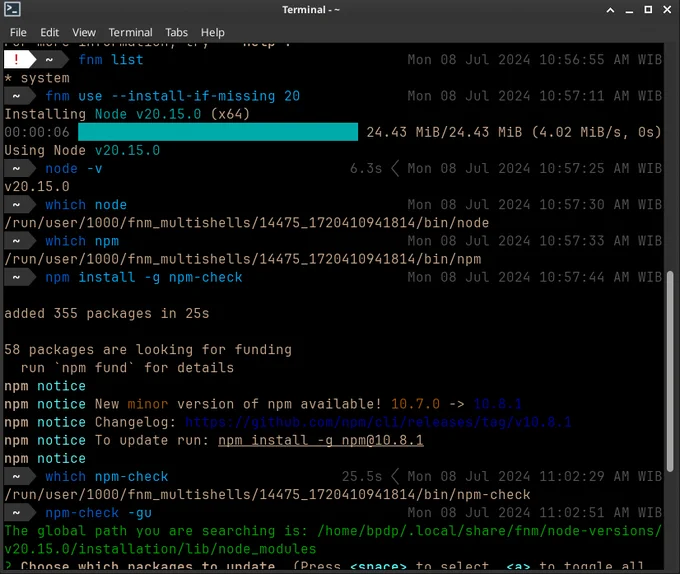Click the 'node -v' command
The image size is (680, 574).
pyautogui.click(x=74, y=169)
